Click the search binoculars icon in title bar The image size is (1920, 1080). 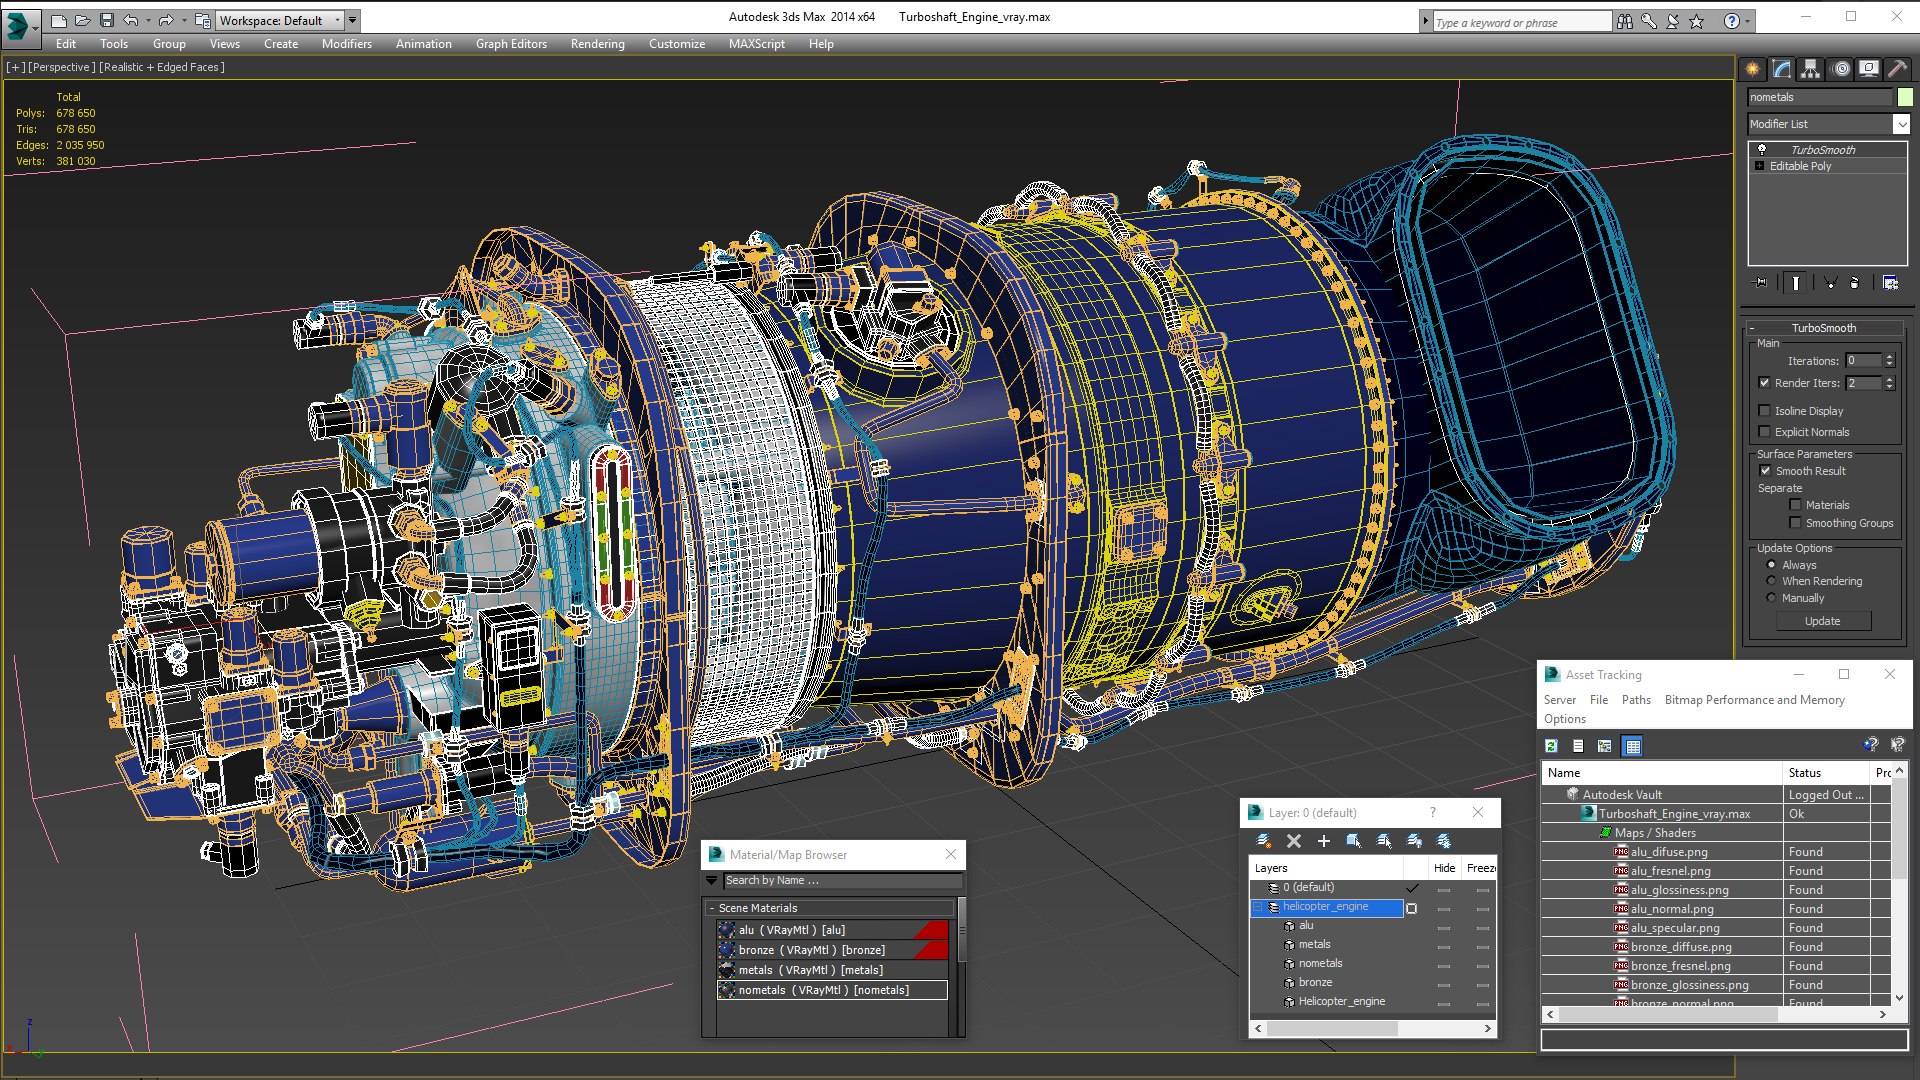(x=1625, y=21)
